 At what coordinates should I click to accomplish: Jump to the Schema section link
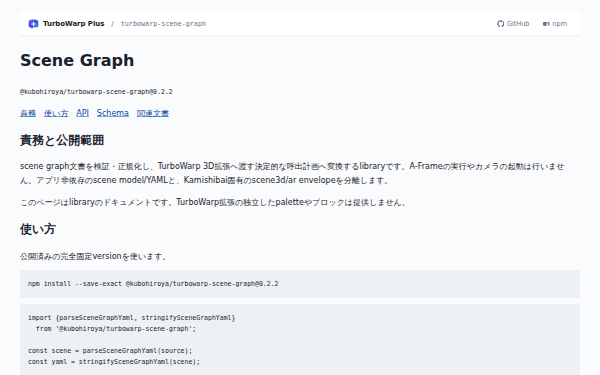(x=112, y=113)
